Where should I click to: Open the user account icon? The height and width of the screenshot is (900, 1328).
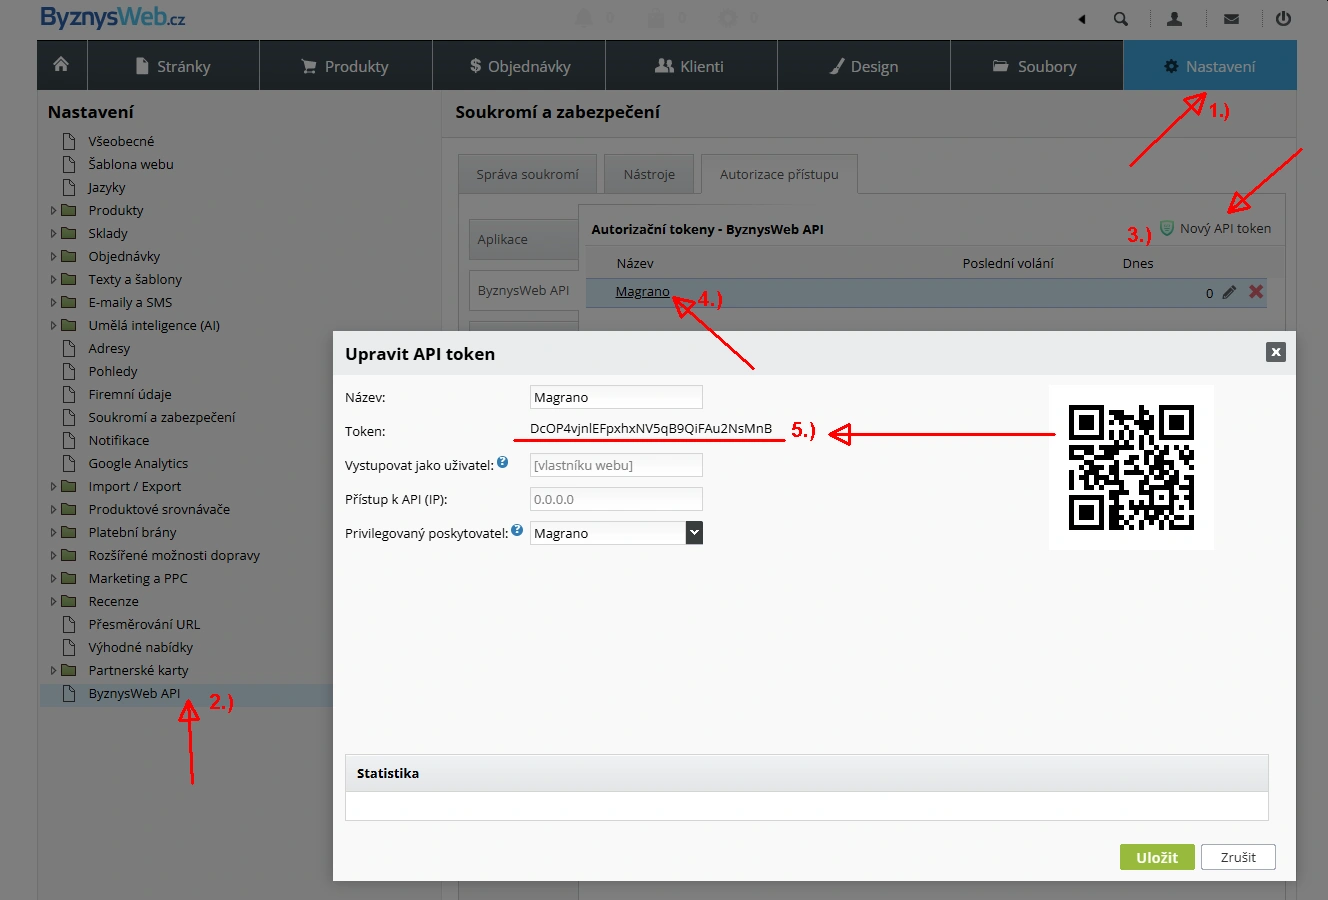point(1175,19)
